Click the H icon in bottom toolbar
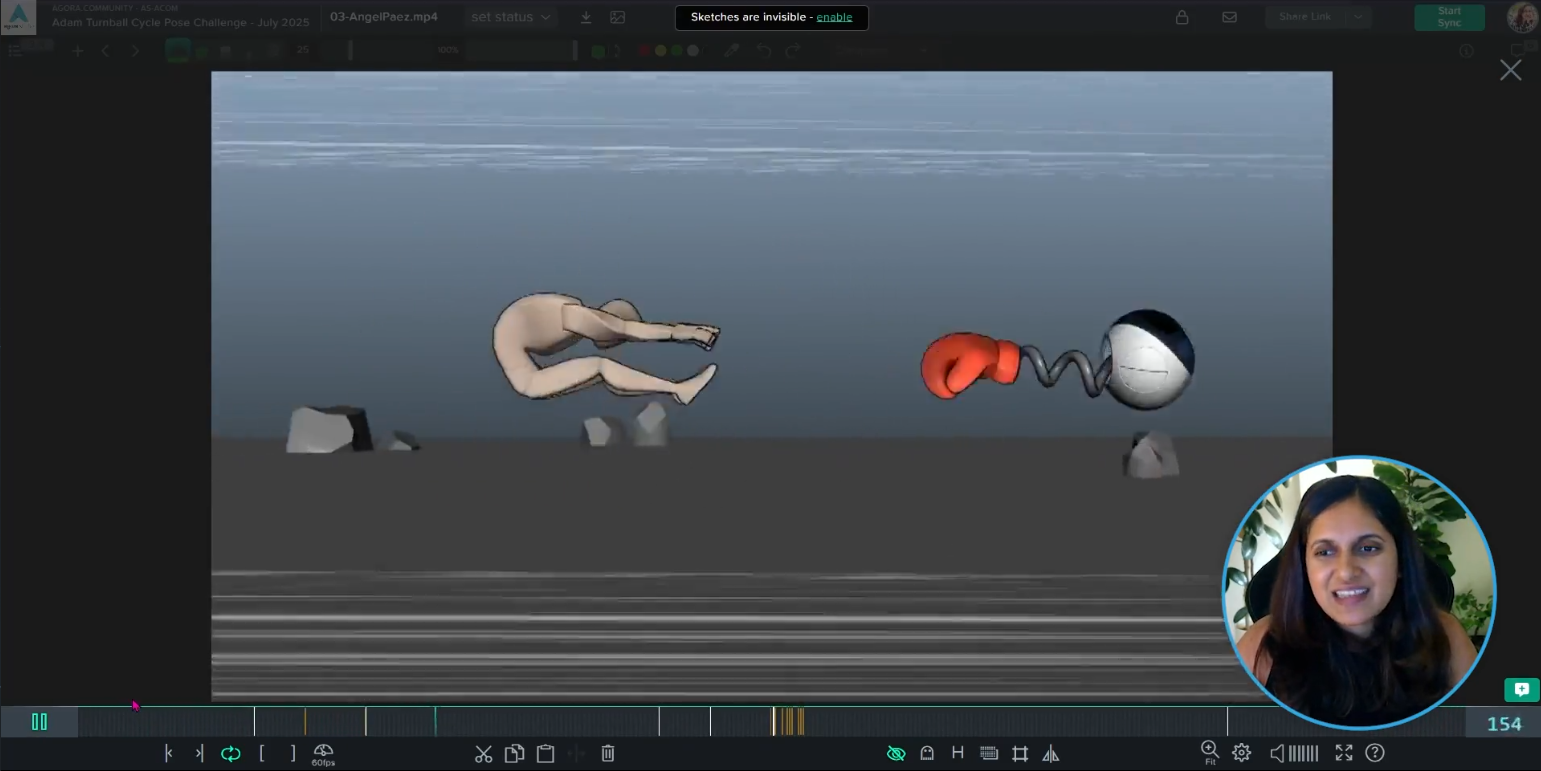Screen dimensions: 1541x771 (958, 753)
